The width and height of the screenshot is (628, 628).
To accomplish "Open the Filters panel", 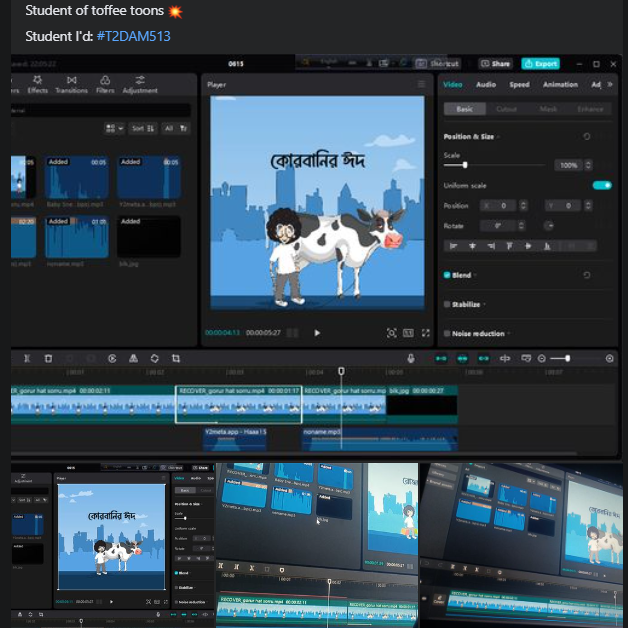I will coord(105,84).
